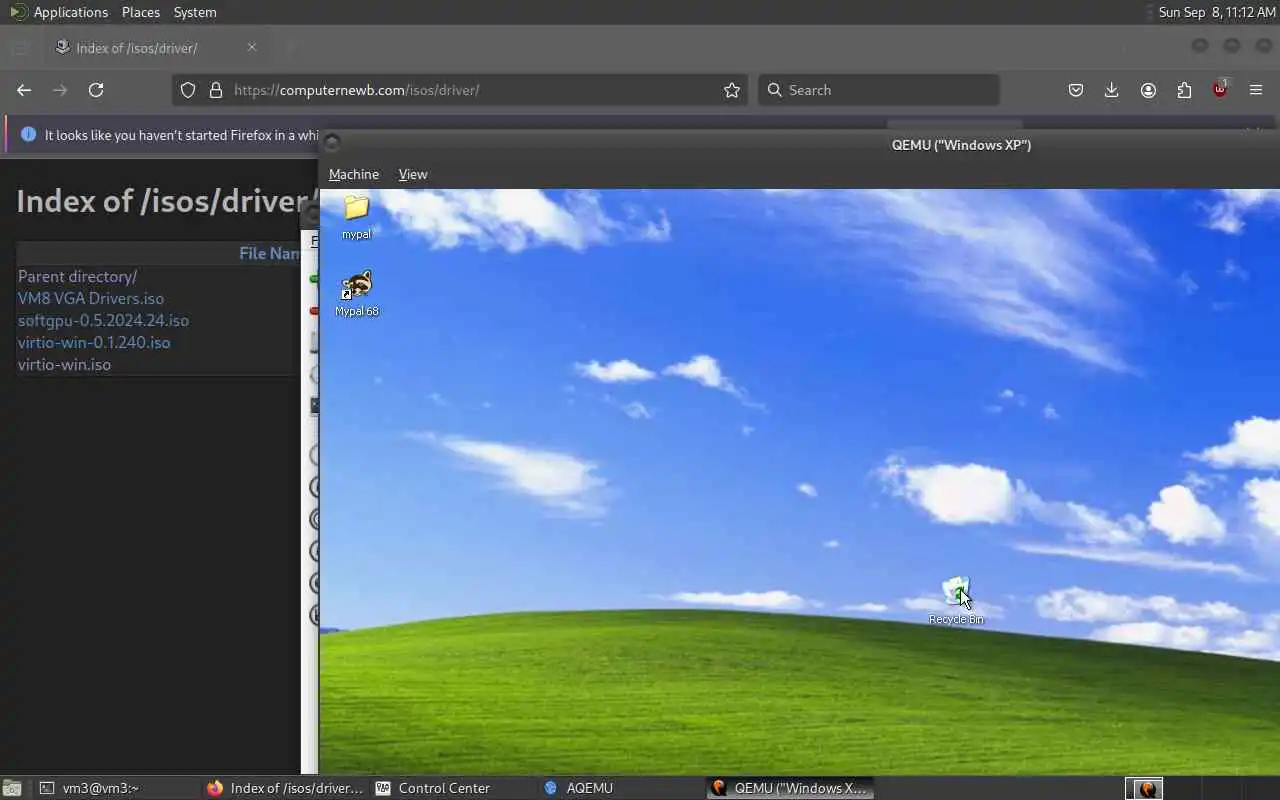Download virtio-win-0.1.240.iso
The height and width of the screenshot is (800, 1280).
point(94,342)
